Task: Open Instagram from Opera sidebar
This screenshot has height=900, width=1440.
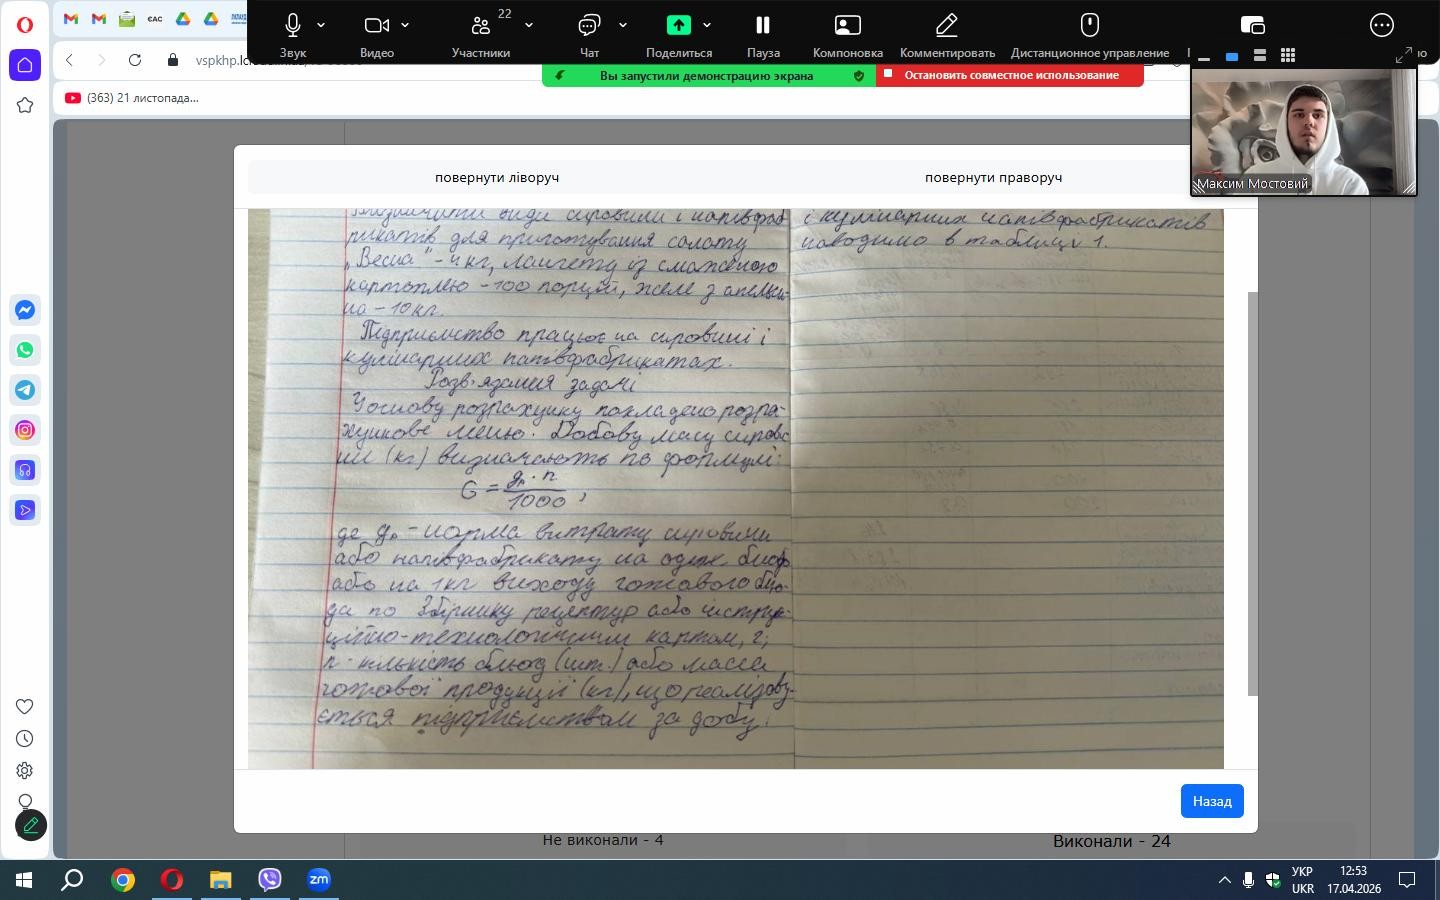Action: [x=25, y=430]
